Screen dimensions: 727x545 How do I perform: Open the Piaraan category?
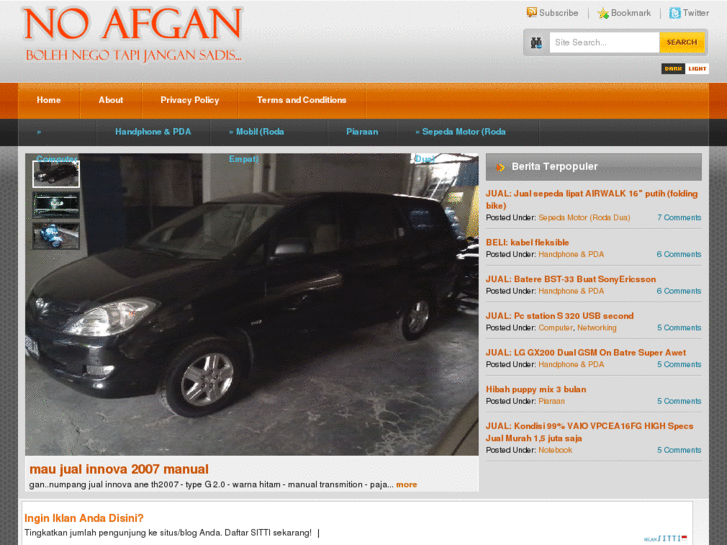(x=362, y=132)
